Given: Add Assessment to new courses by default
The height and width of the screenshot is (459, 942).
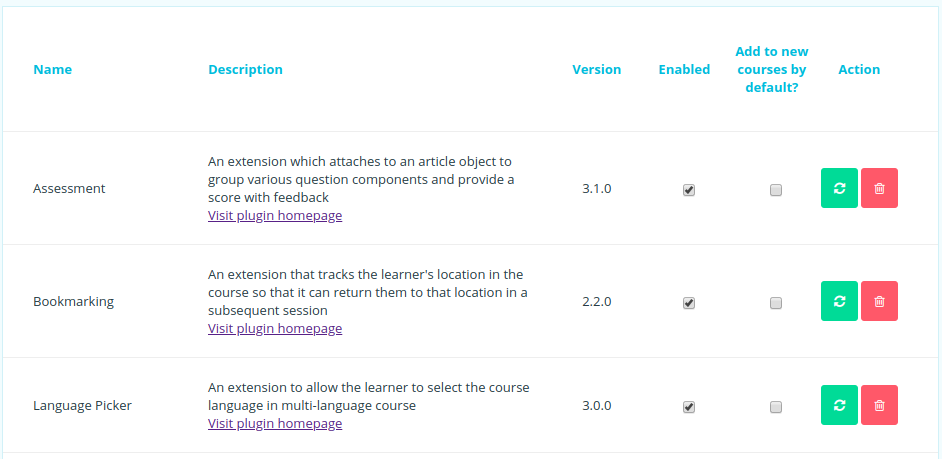Looking at the screenshot, I should pyautogui.click(x=776, y=190).
